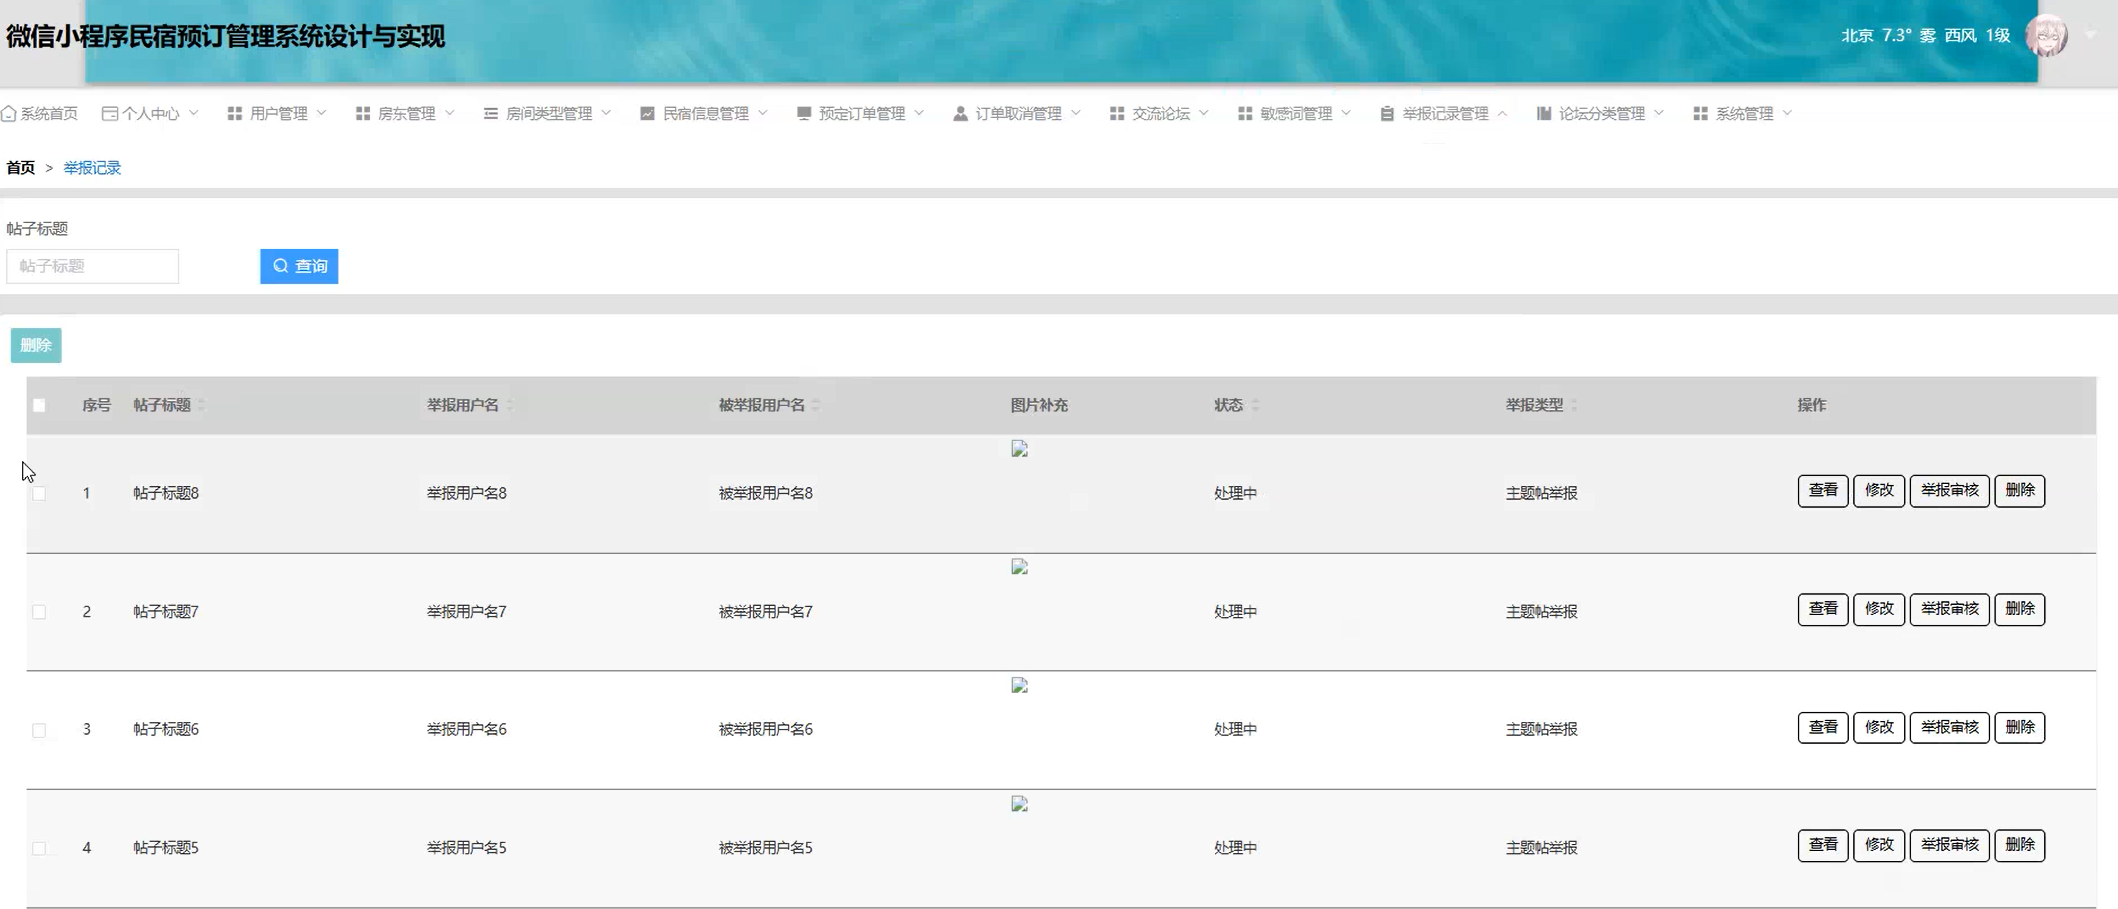Screen dimensions: 2118x909
Task: Open the dropdown arrow beside the avatar
Action: coord(2090,35)
